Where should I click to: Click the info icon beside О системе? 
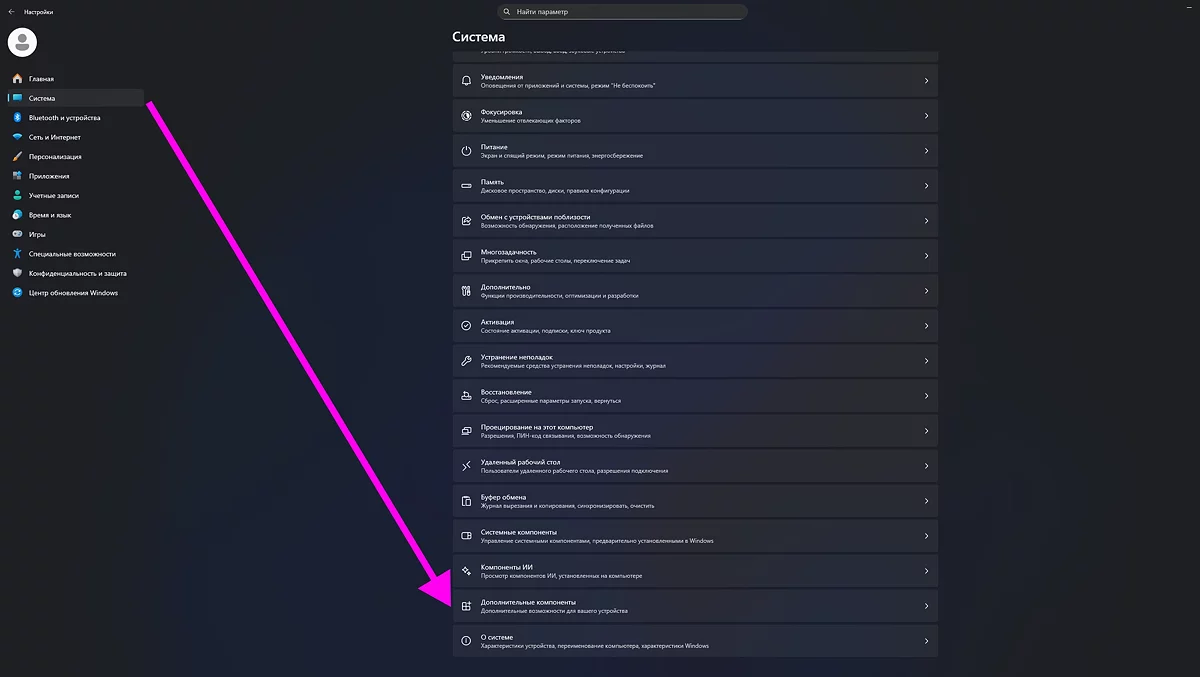466,641
